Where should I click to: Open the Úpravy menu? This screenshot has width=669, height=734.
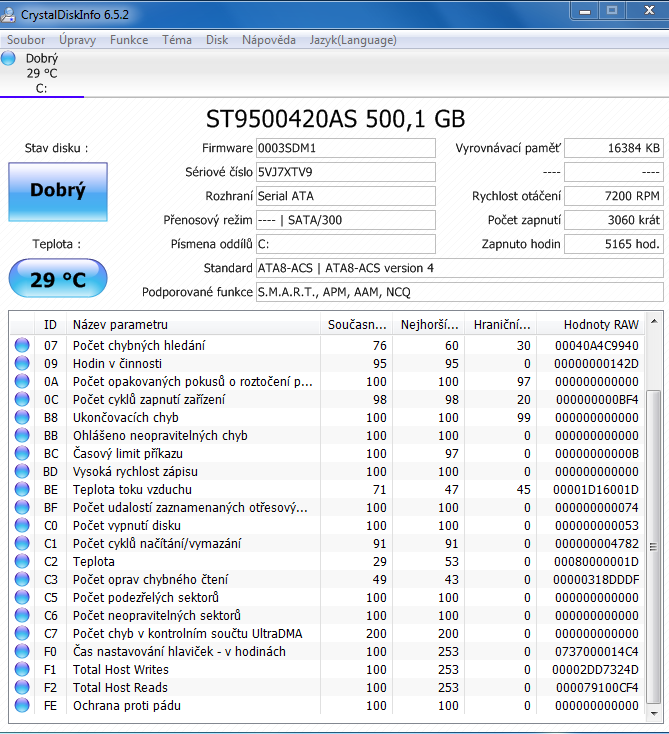77,40
